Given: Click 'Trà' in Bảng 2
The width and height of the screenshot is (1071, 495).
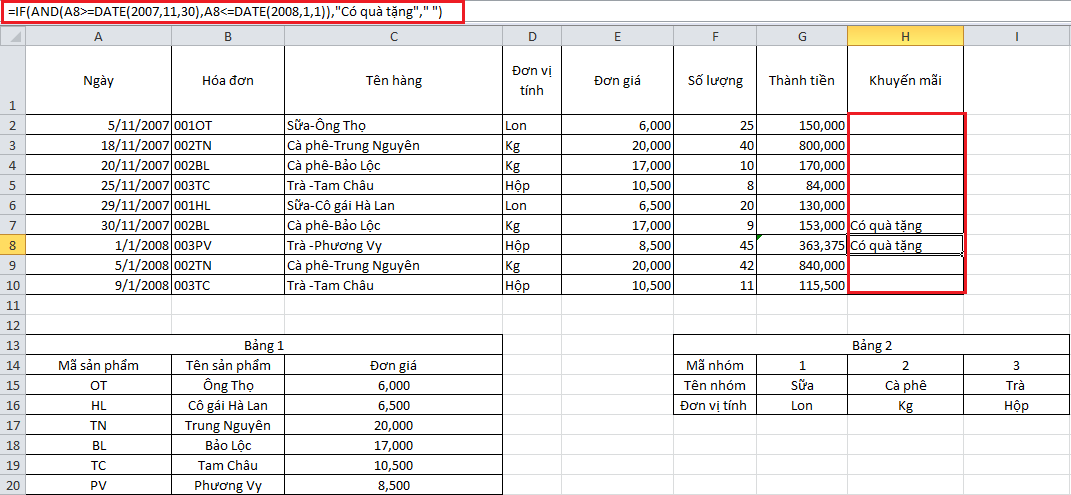Looking at the screenshot, I should pos(1017,385).
